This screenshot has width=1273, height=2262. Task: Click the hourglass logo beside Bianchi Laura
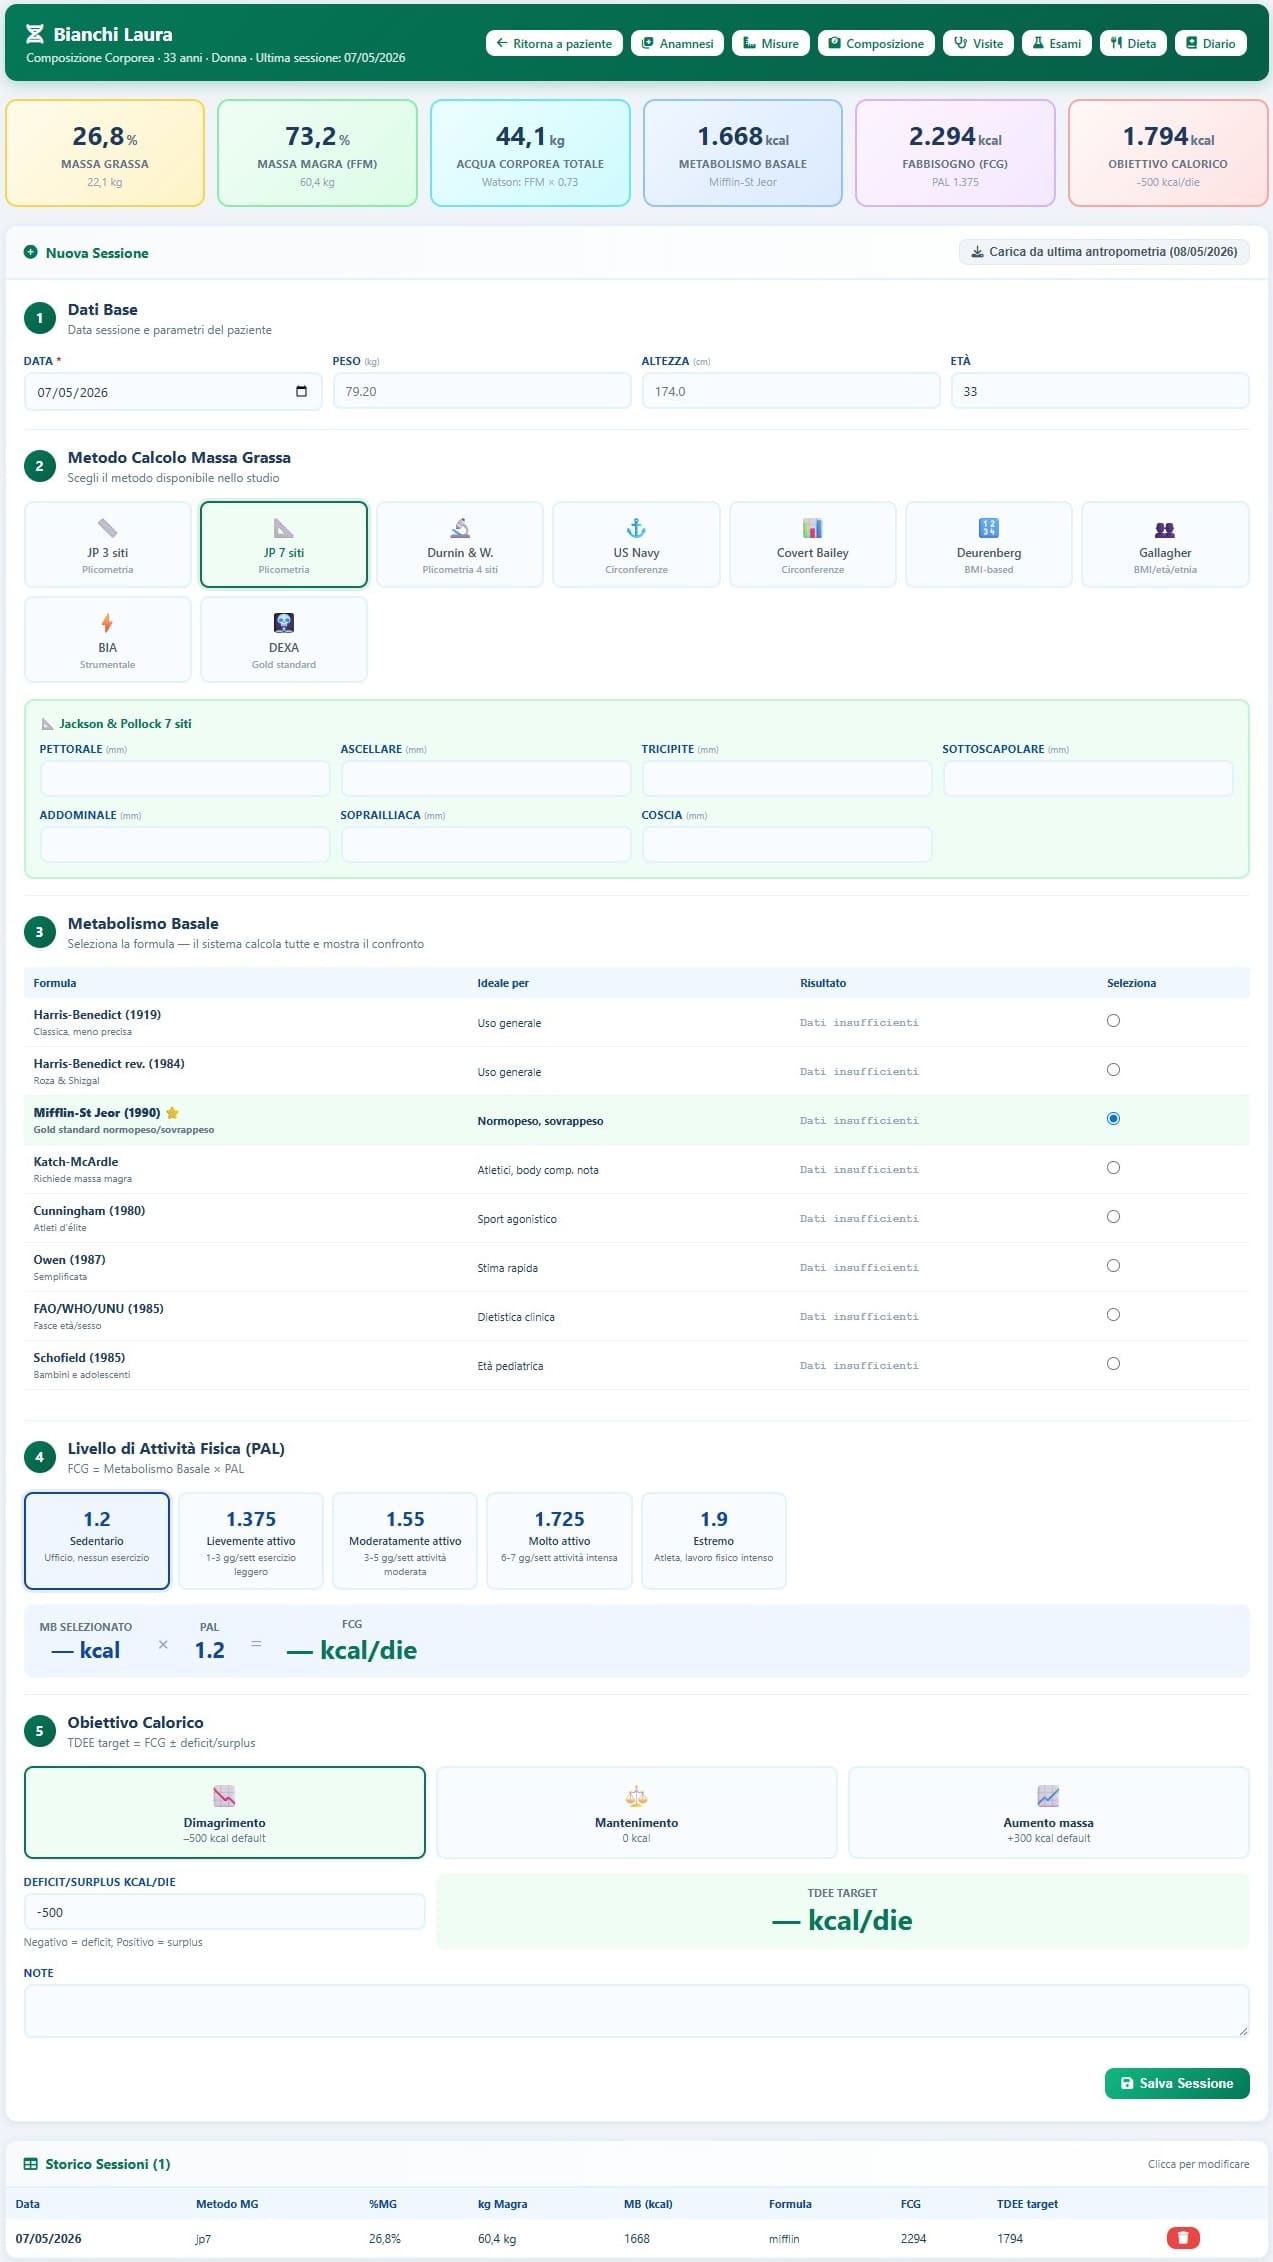pos(35,34)
